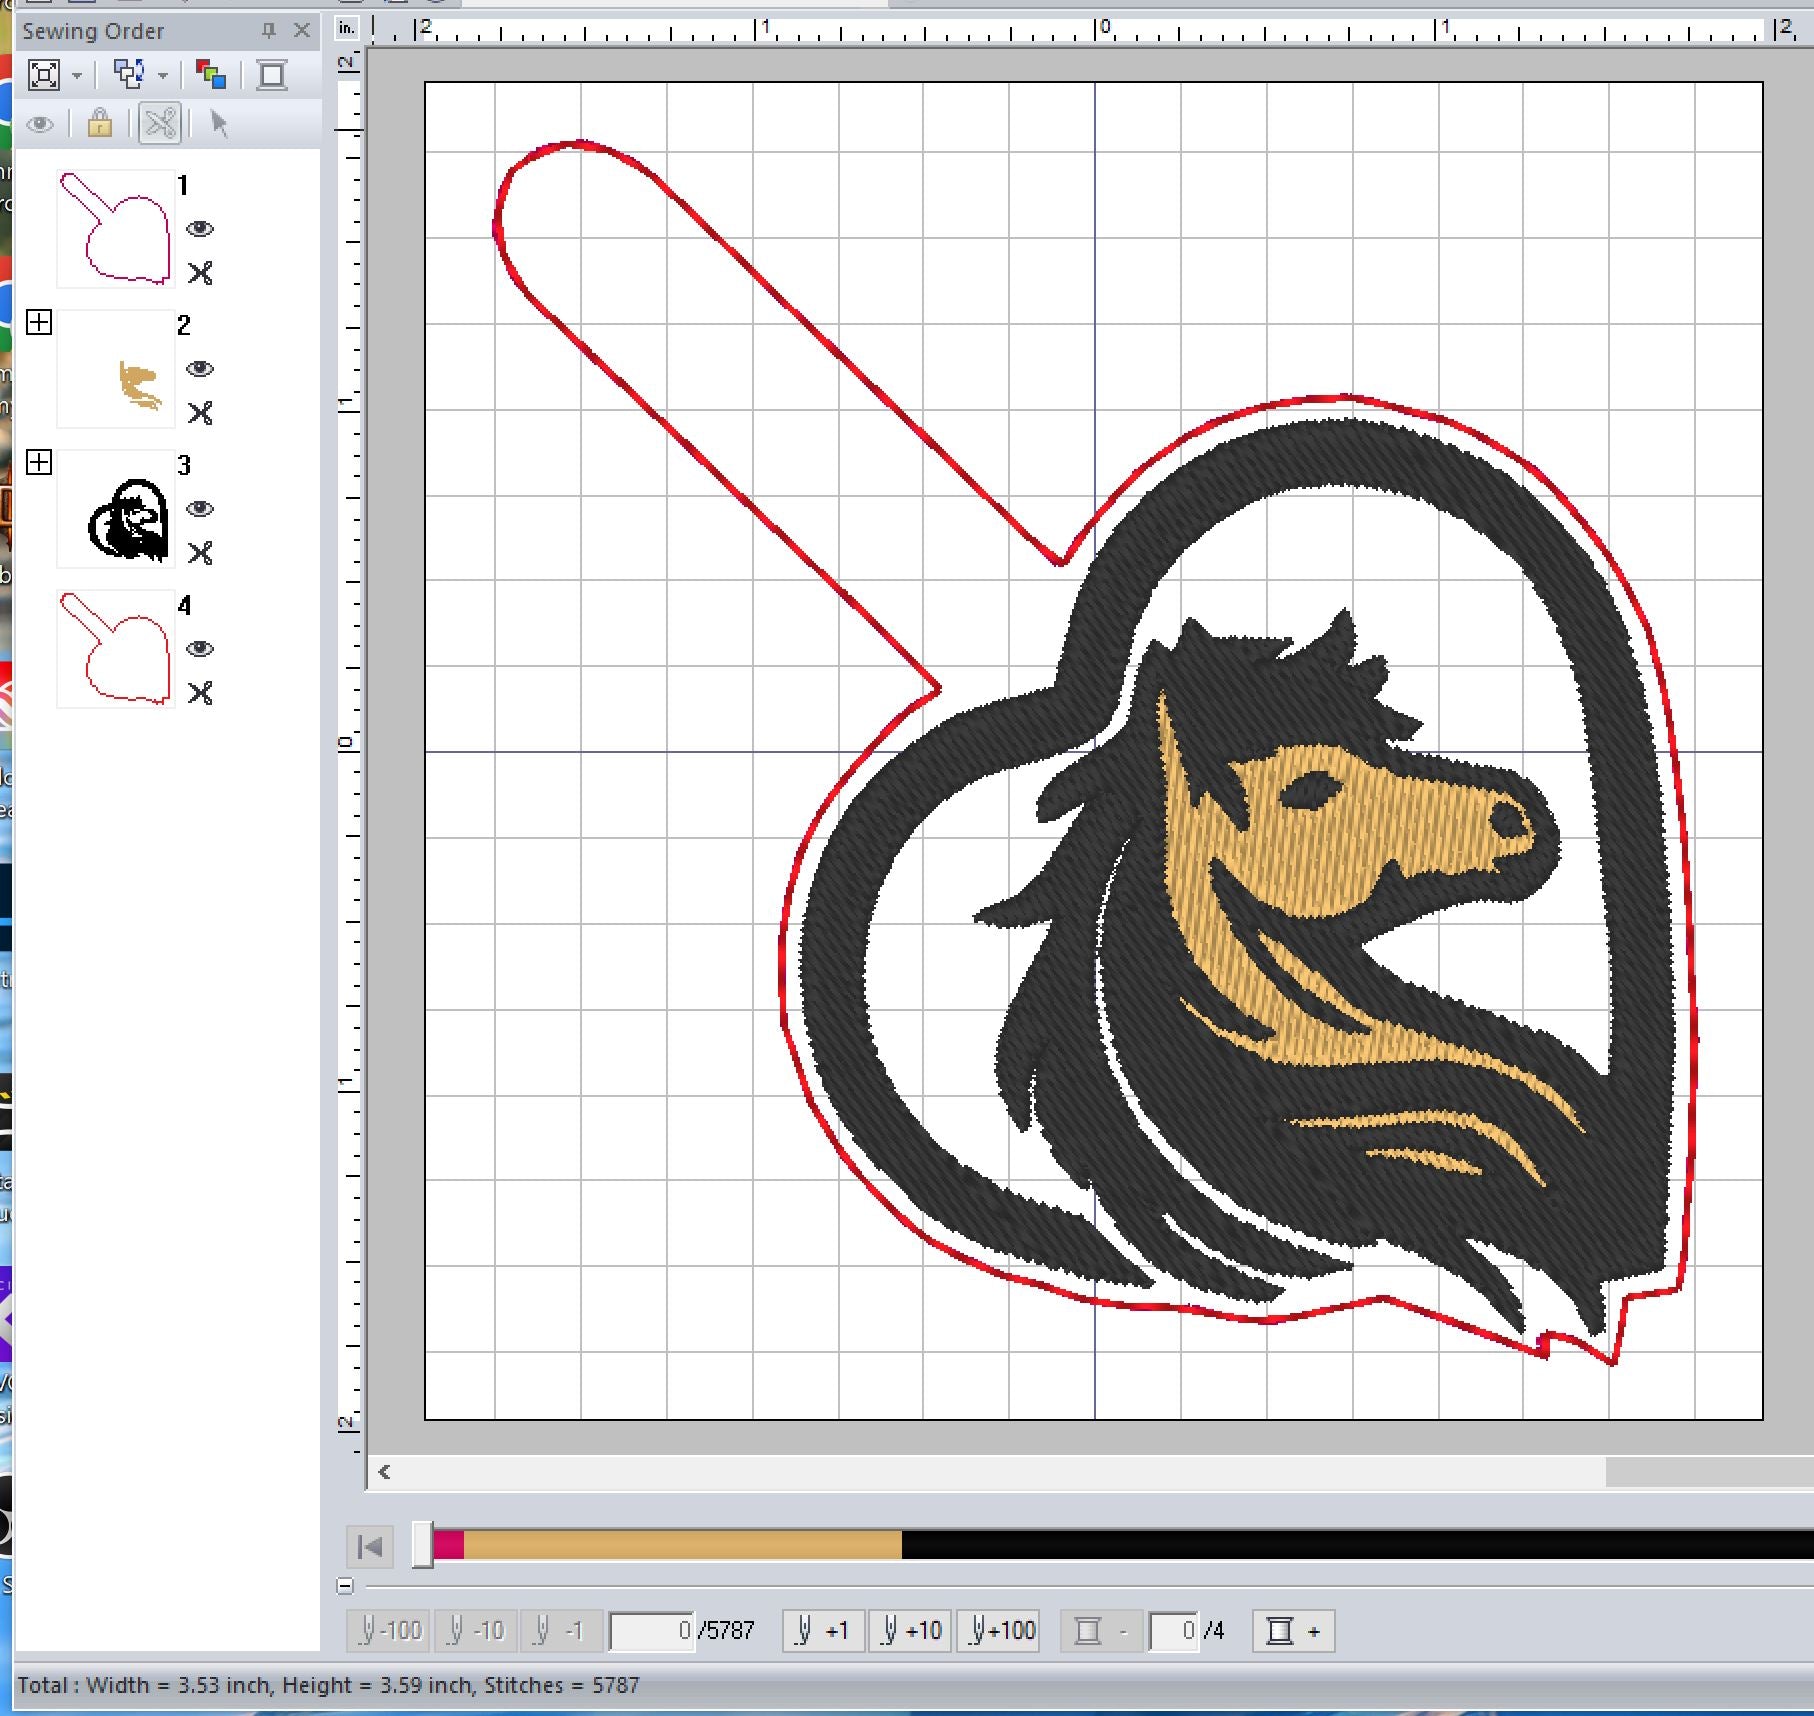The height and width of the screenshot is (1716, 1814).
Task: Click the scissors icon on sewing item 3
Action: point(200,553)
